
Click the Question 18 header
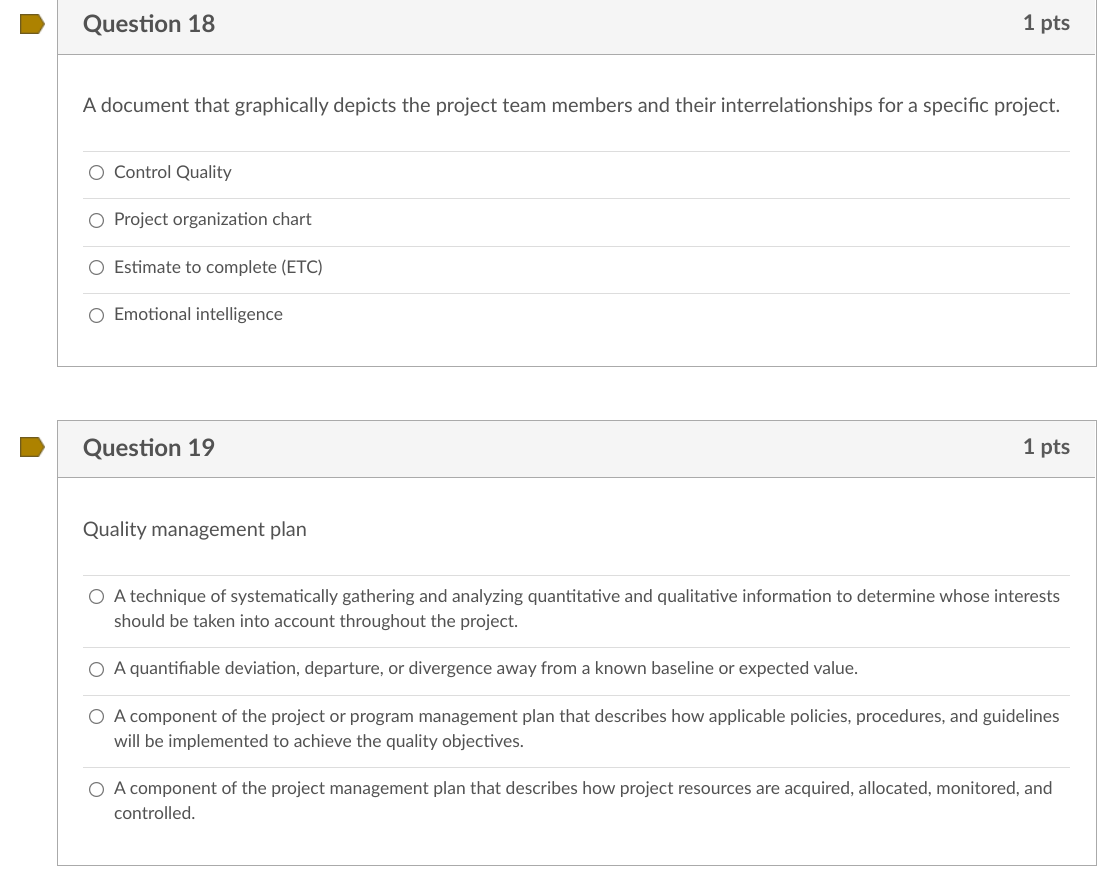[148, 23]
